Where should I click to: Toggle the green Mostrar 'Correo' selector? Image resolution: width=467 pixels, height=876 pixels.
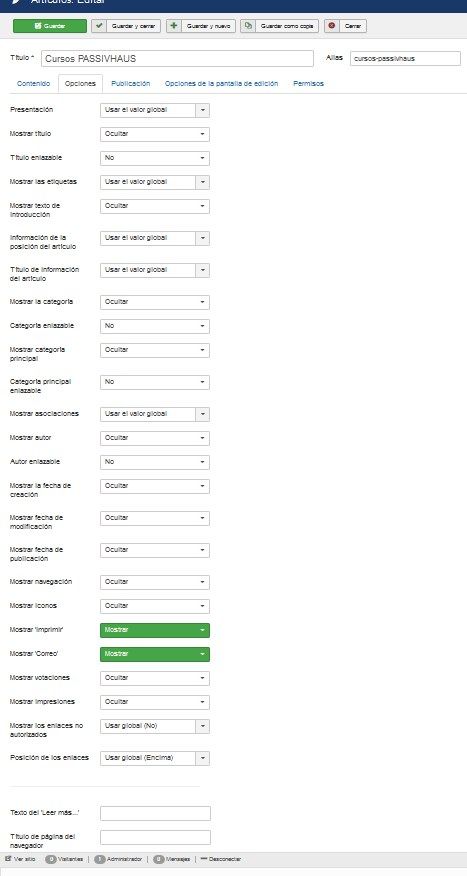[155, 654]
